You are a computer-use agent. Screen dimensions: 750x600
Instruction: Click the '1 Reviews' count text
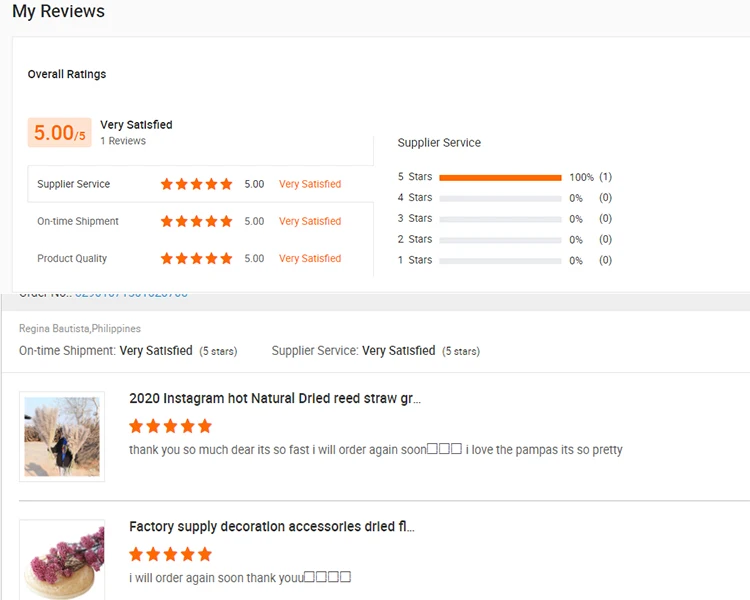pos(123,141)
